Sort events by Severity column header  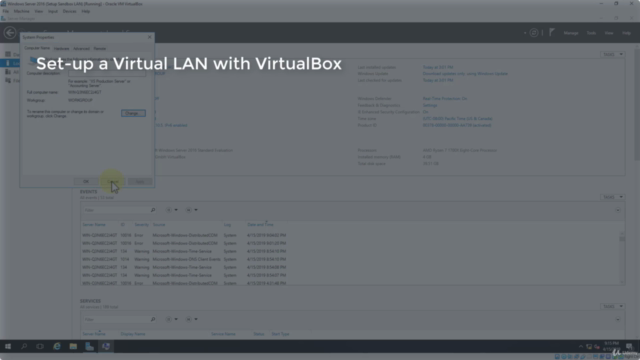pyautogui.click(x=141, y=224)
